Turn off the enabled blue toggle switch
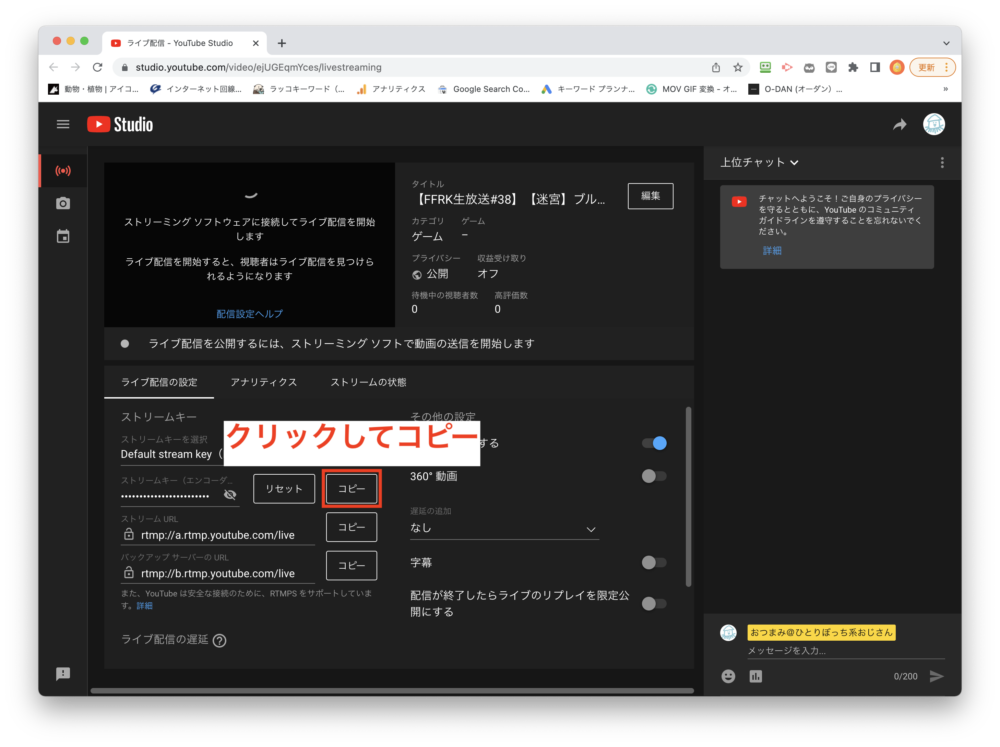1000x747 pixels. (654, 443)
